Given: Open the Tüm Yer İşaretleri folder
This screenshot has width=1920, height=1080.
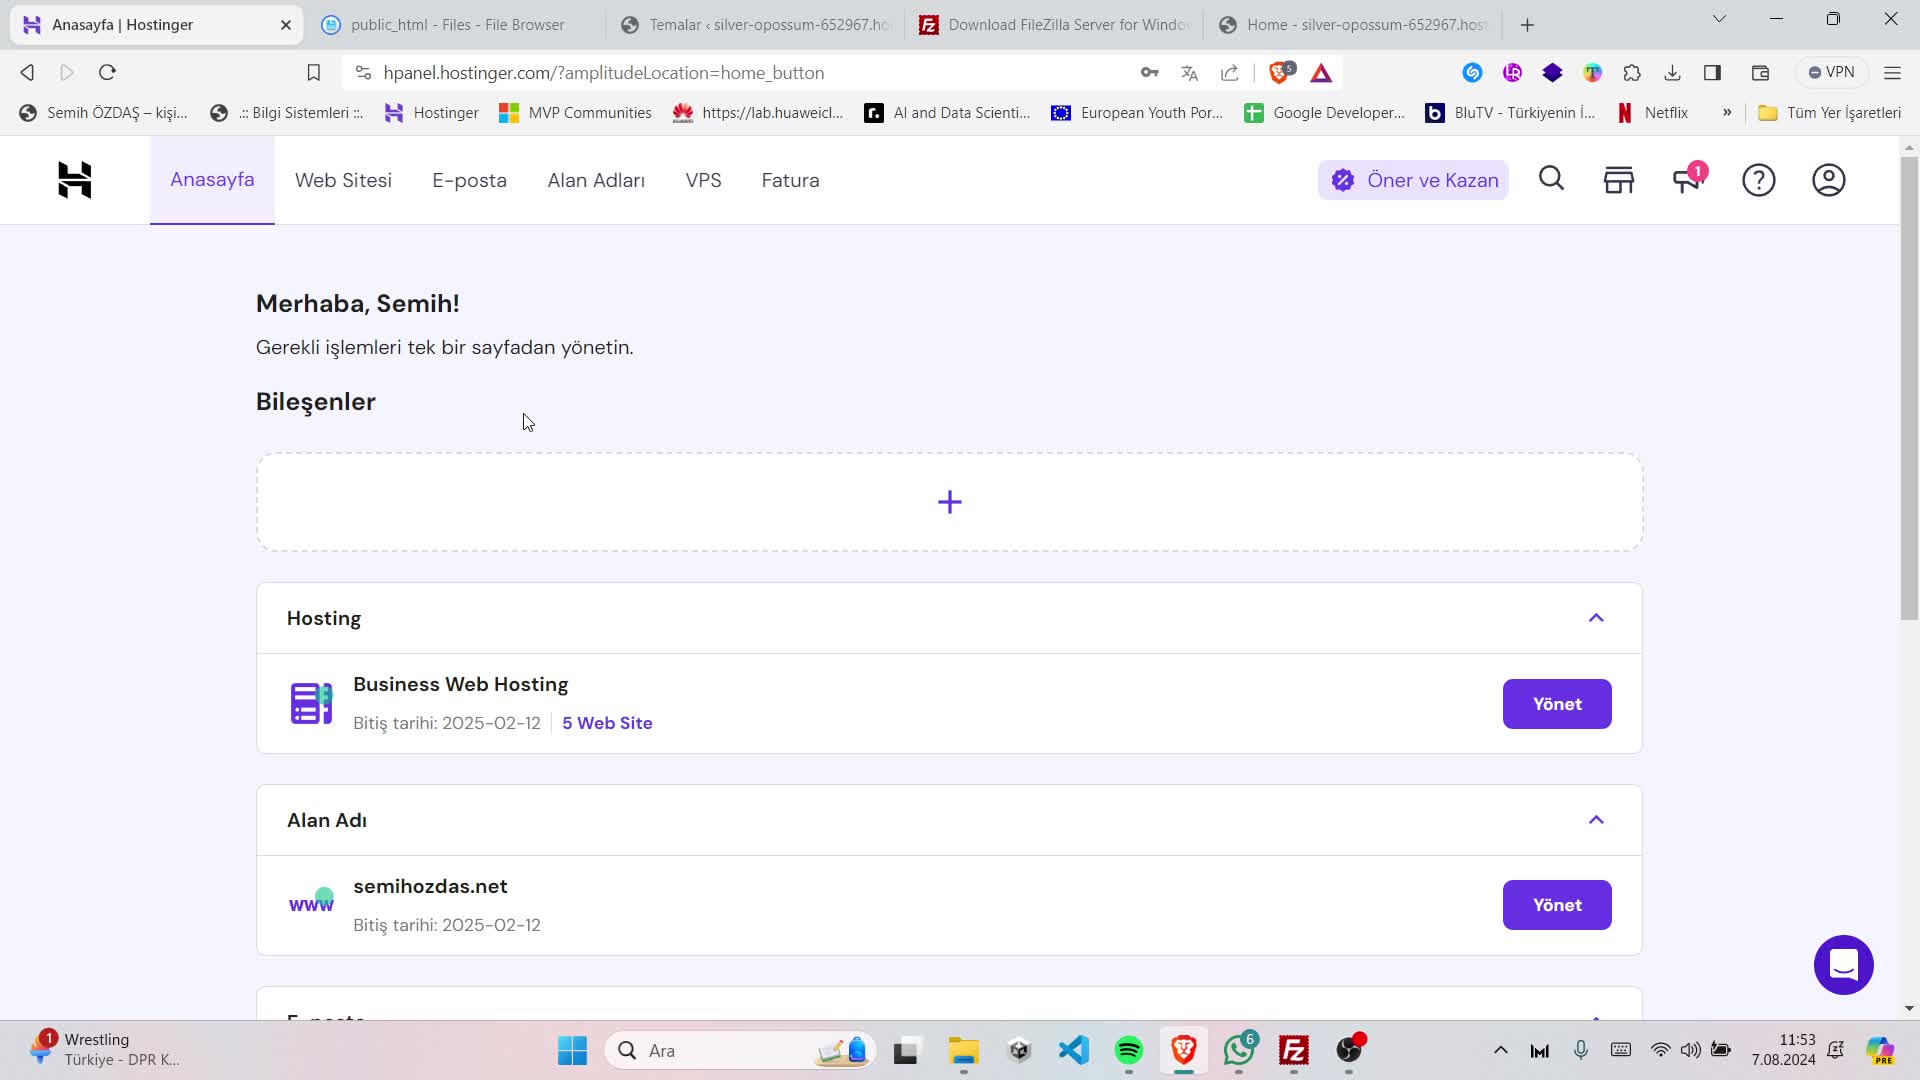Looking at the screenshot, I should [x=1830, y=112].
